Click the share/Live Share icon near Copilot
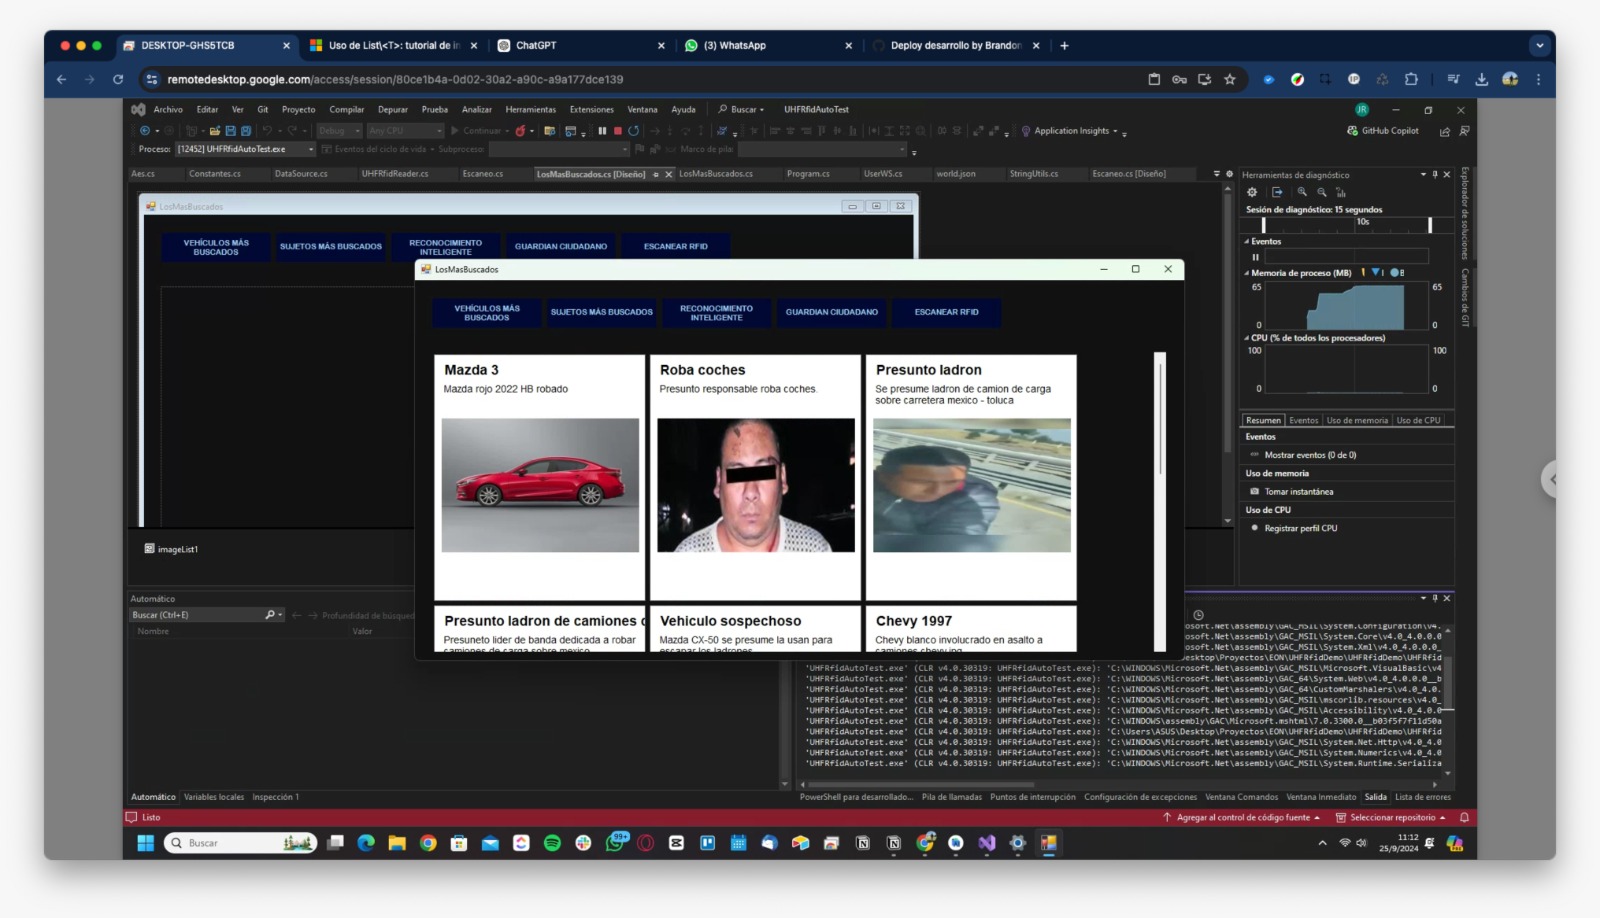This screenshot has height=918, width=1600. (1445, 131)
